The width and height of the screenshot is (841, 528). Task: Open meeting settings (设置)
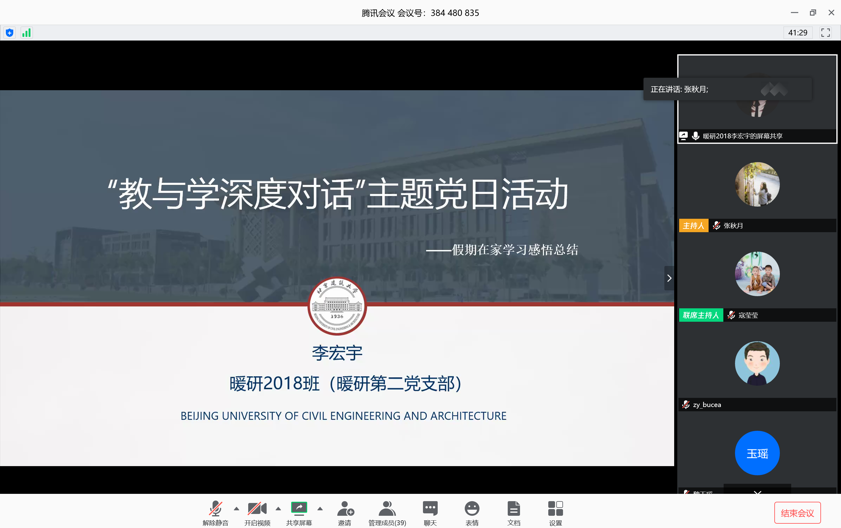tap(555, 512)
